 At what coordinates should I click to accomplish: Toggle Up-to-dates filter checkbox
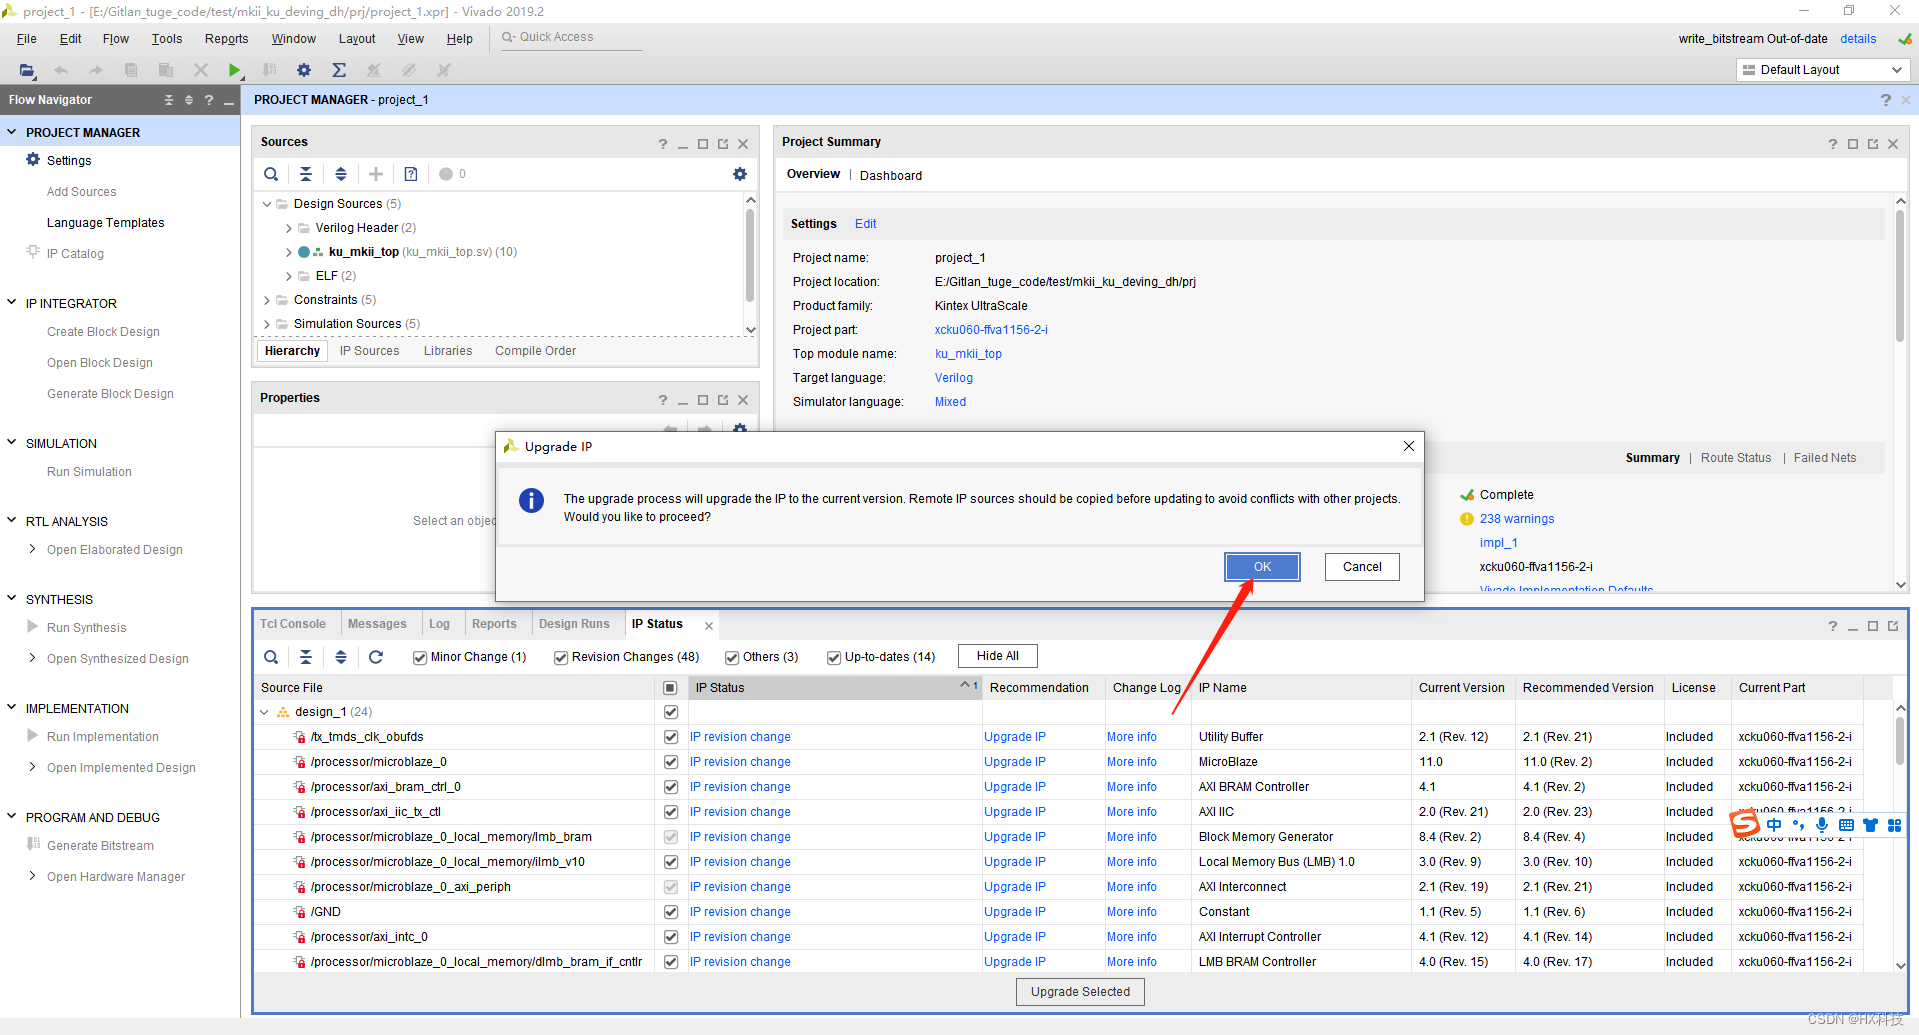(834, 657)
